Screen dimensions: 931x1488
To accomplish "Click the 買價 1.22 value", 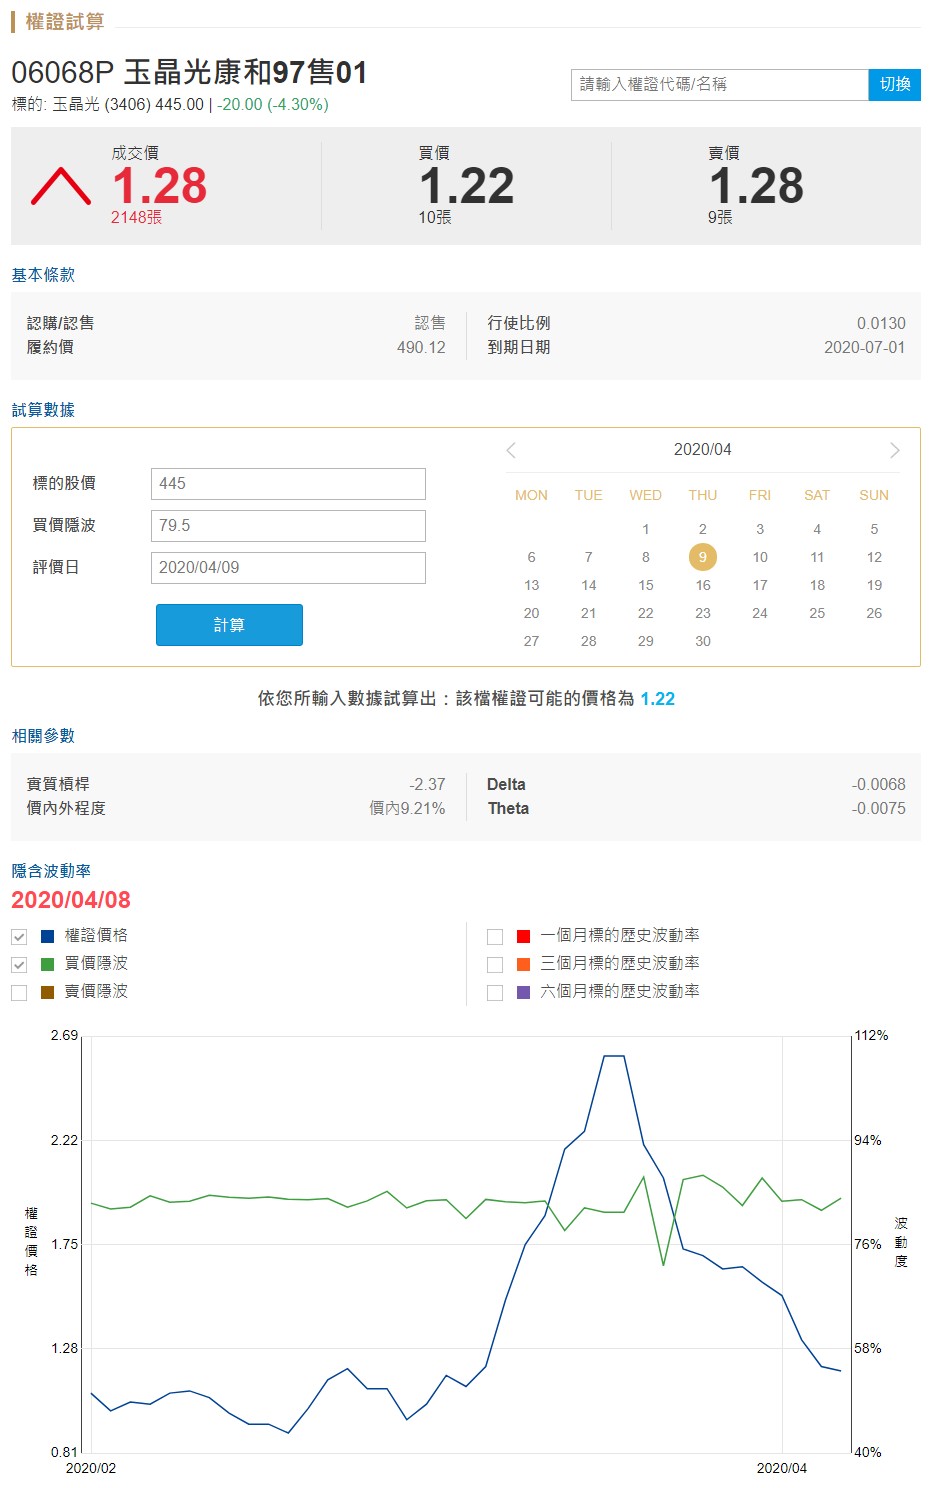I will coord(467,186).
